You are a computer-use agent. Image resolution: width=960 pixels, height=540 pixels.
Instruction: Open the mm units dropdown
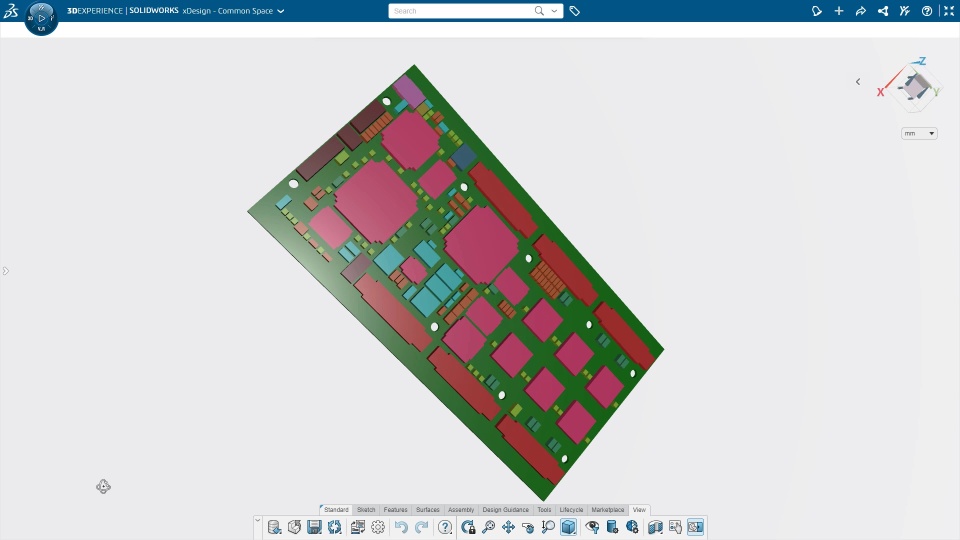(x=919, y=133)
